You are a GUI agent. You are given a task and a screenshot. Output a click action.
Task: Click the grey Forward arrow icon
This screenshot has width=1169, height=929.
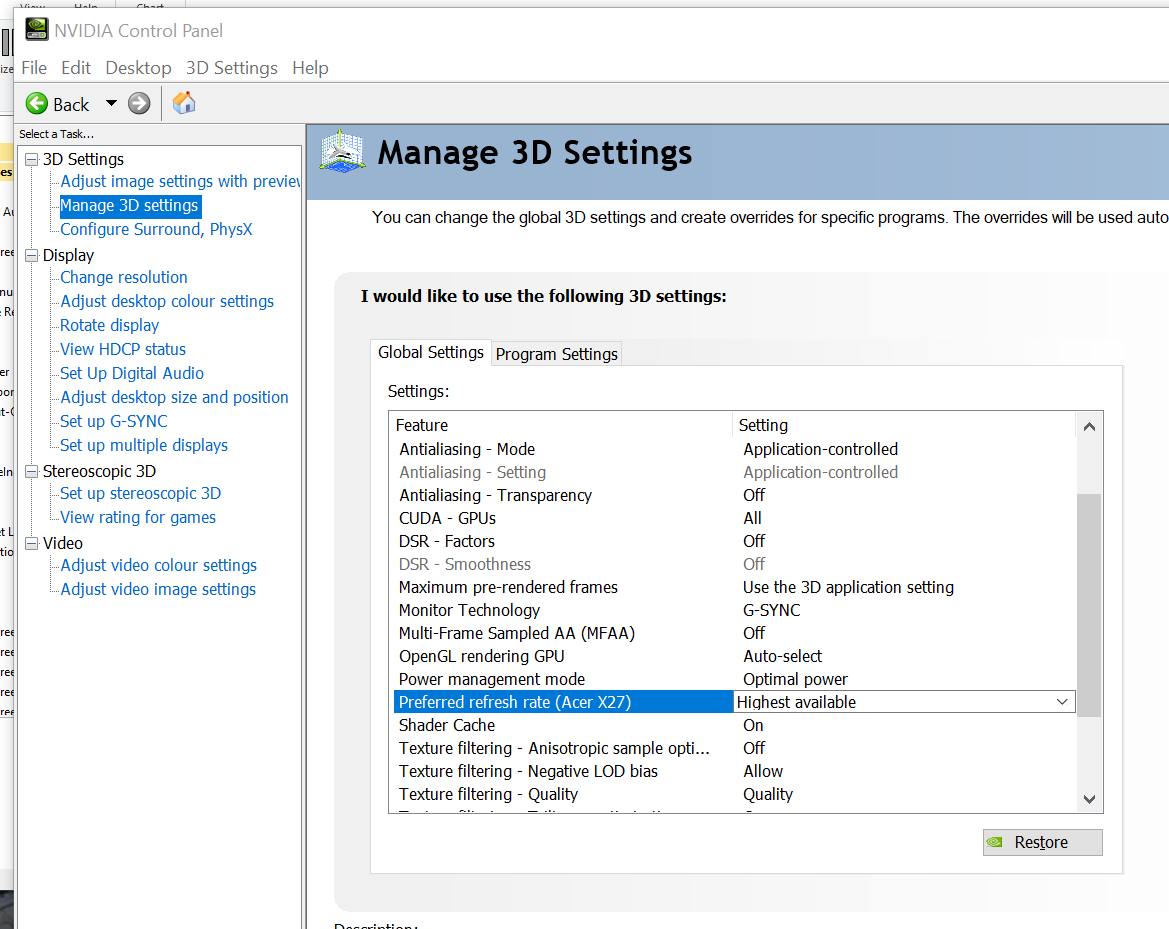click(x=139, y=104)
